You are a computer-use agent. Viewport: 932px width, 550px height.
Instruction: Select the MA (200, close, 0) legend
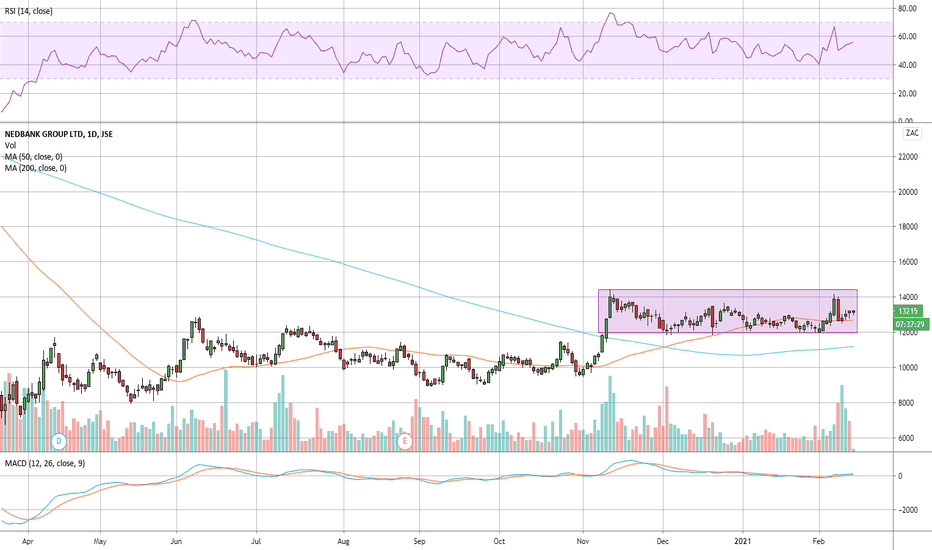[x=36, y=168]
